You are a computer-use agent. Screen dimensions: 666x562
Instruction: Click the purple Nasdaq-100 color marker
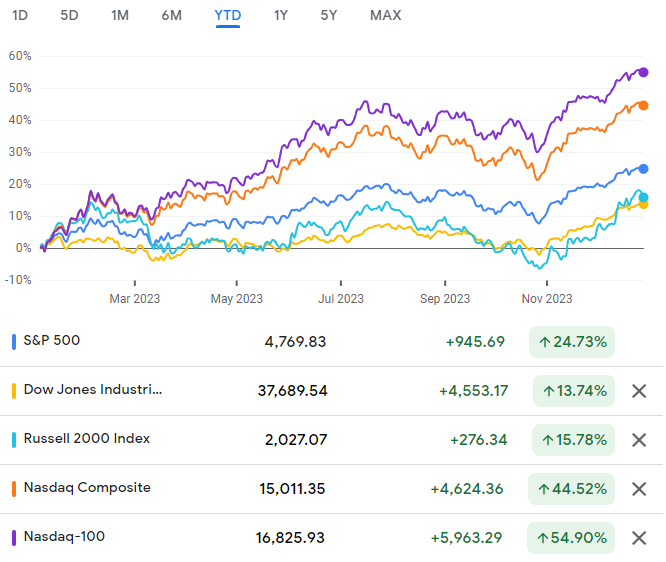pyautogui.click(x=14, y=538)
